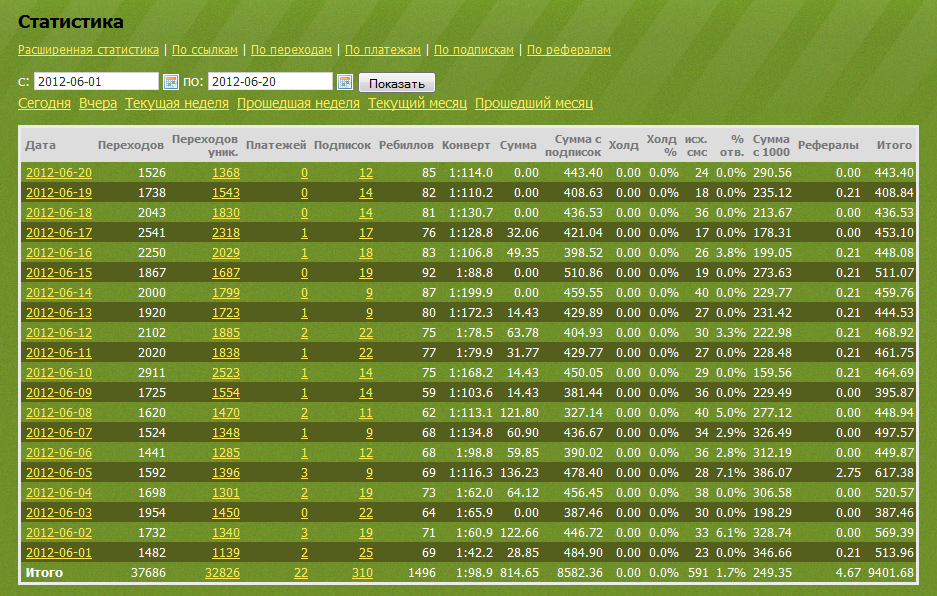Select Прошедший месяц period

534,103
